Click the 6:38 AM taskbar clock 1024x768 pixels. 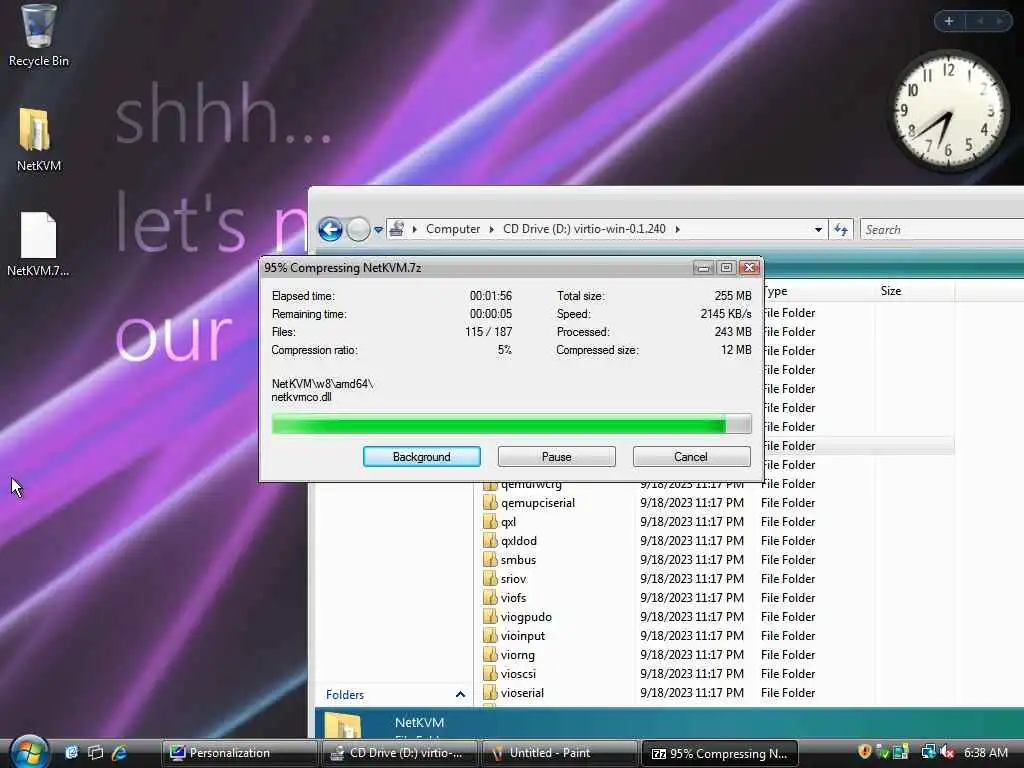[985, 752]
